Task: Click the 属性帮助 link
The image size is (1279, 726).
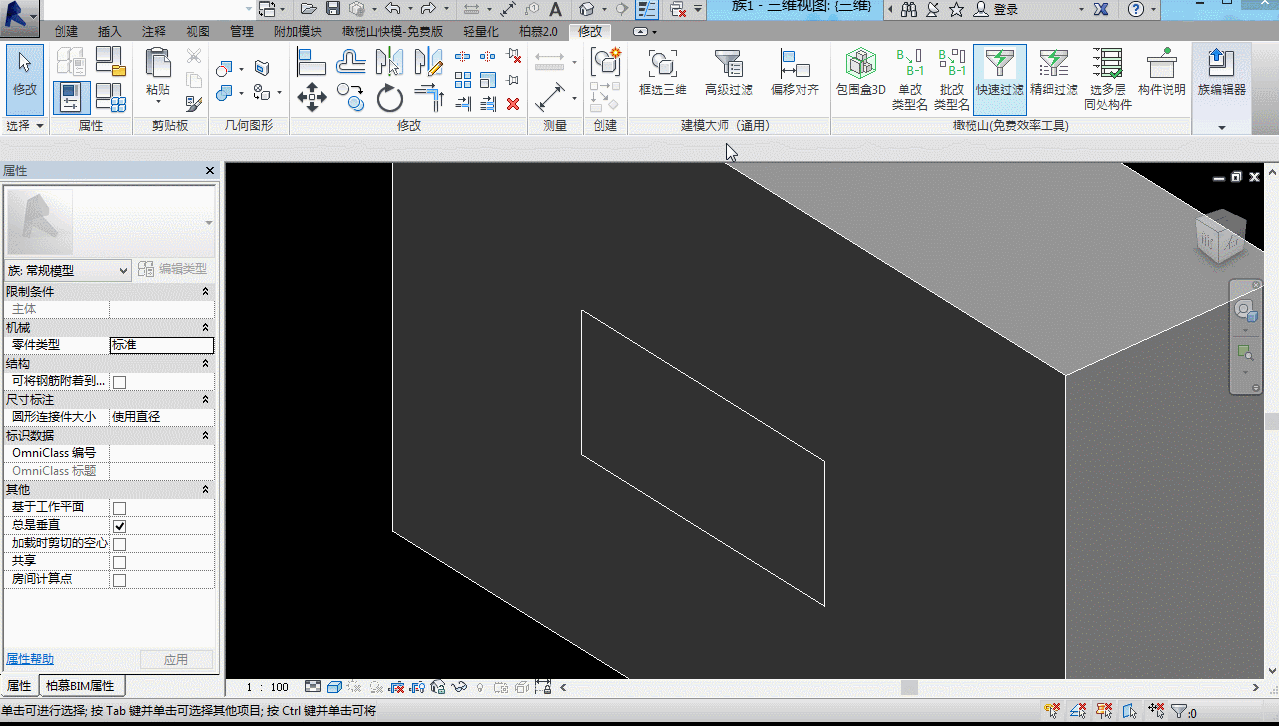Action: click(30, 659)
